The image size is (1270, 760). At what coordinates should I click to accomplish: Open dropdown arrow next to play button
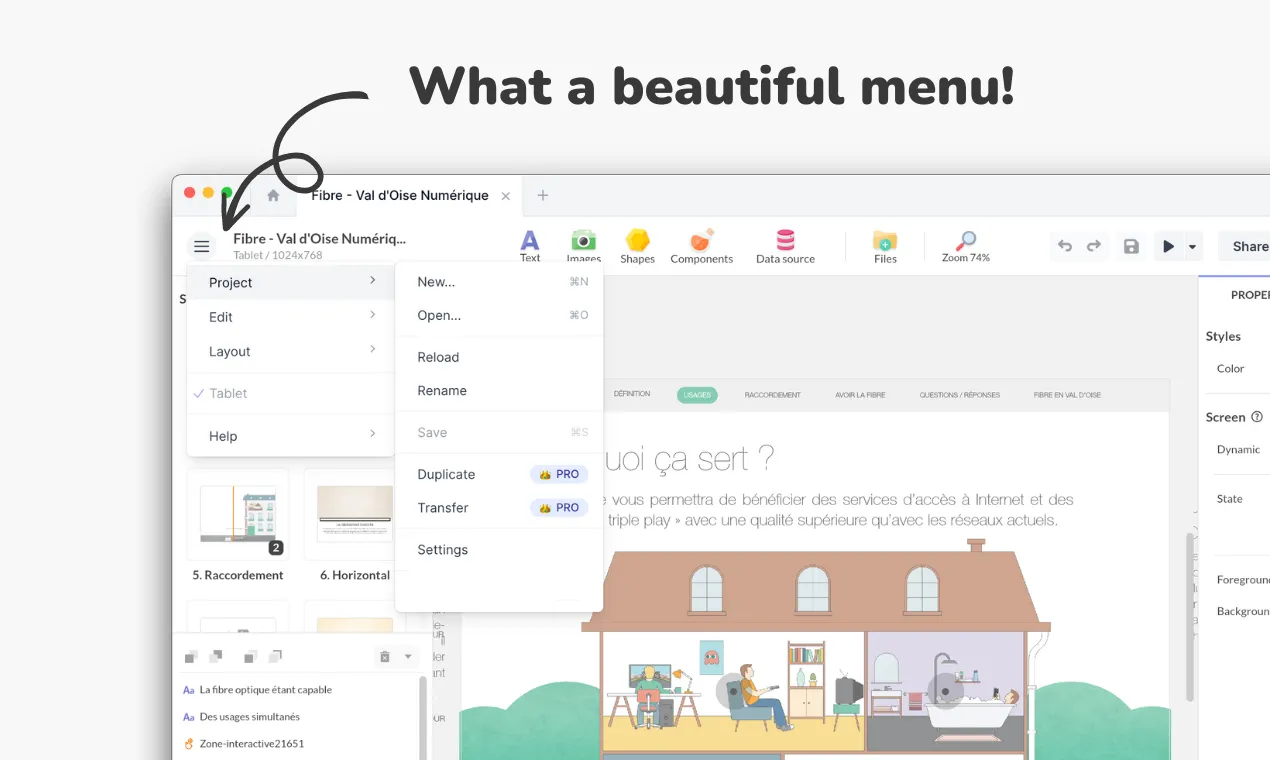click(x=1192, y=246)
